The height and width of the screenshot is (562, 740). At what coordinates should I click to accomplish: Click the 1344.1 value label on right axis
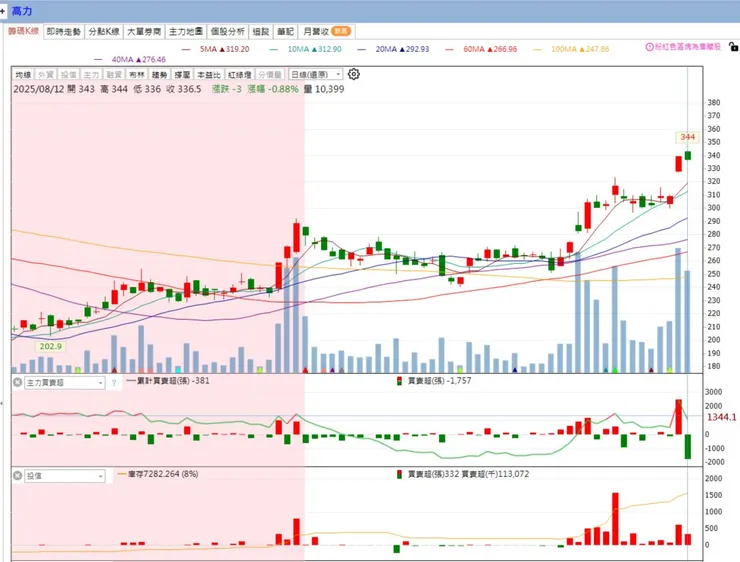coord(721,417)
